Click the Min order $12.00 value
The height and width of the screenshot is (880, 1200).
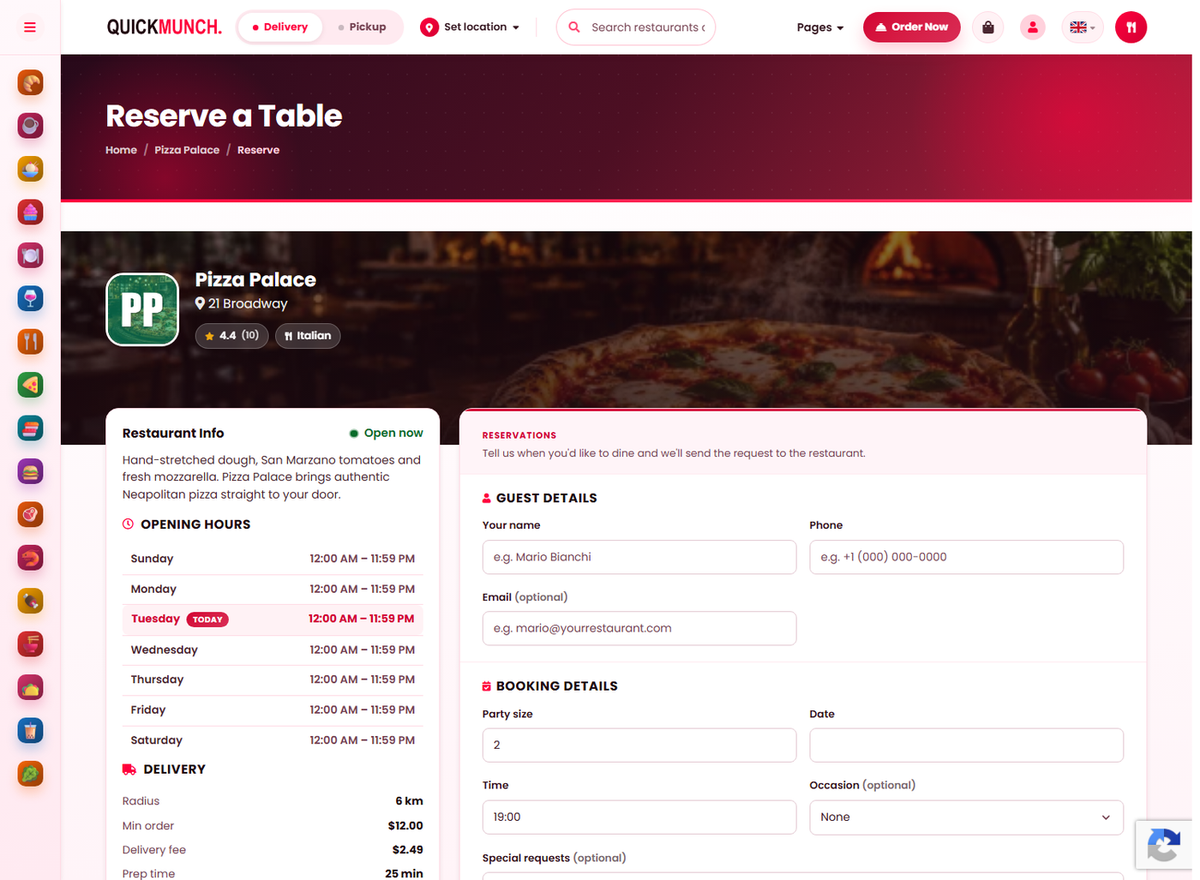[405, 826]
